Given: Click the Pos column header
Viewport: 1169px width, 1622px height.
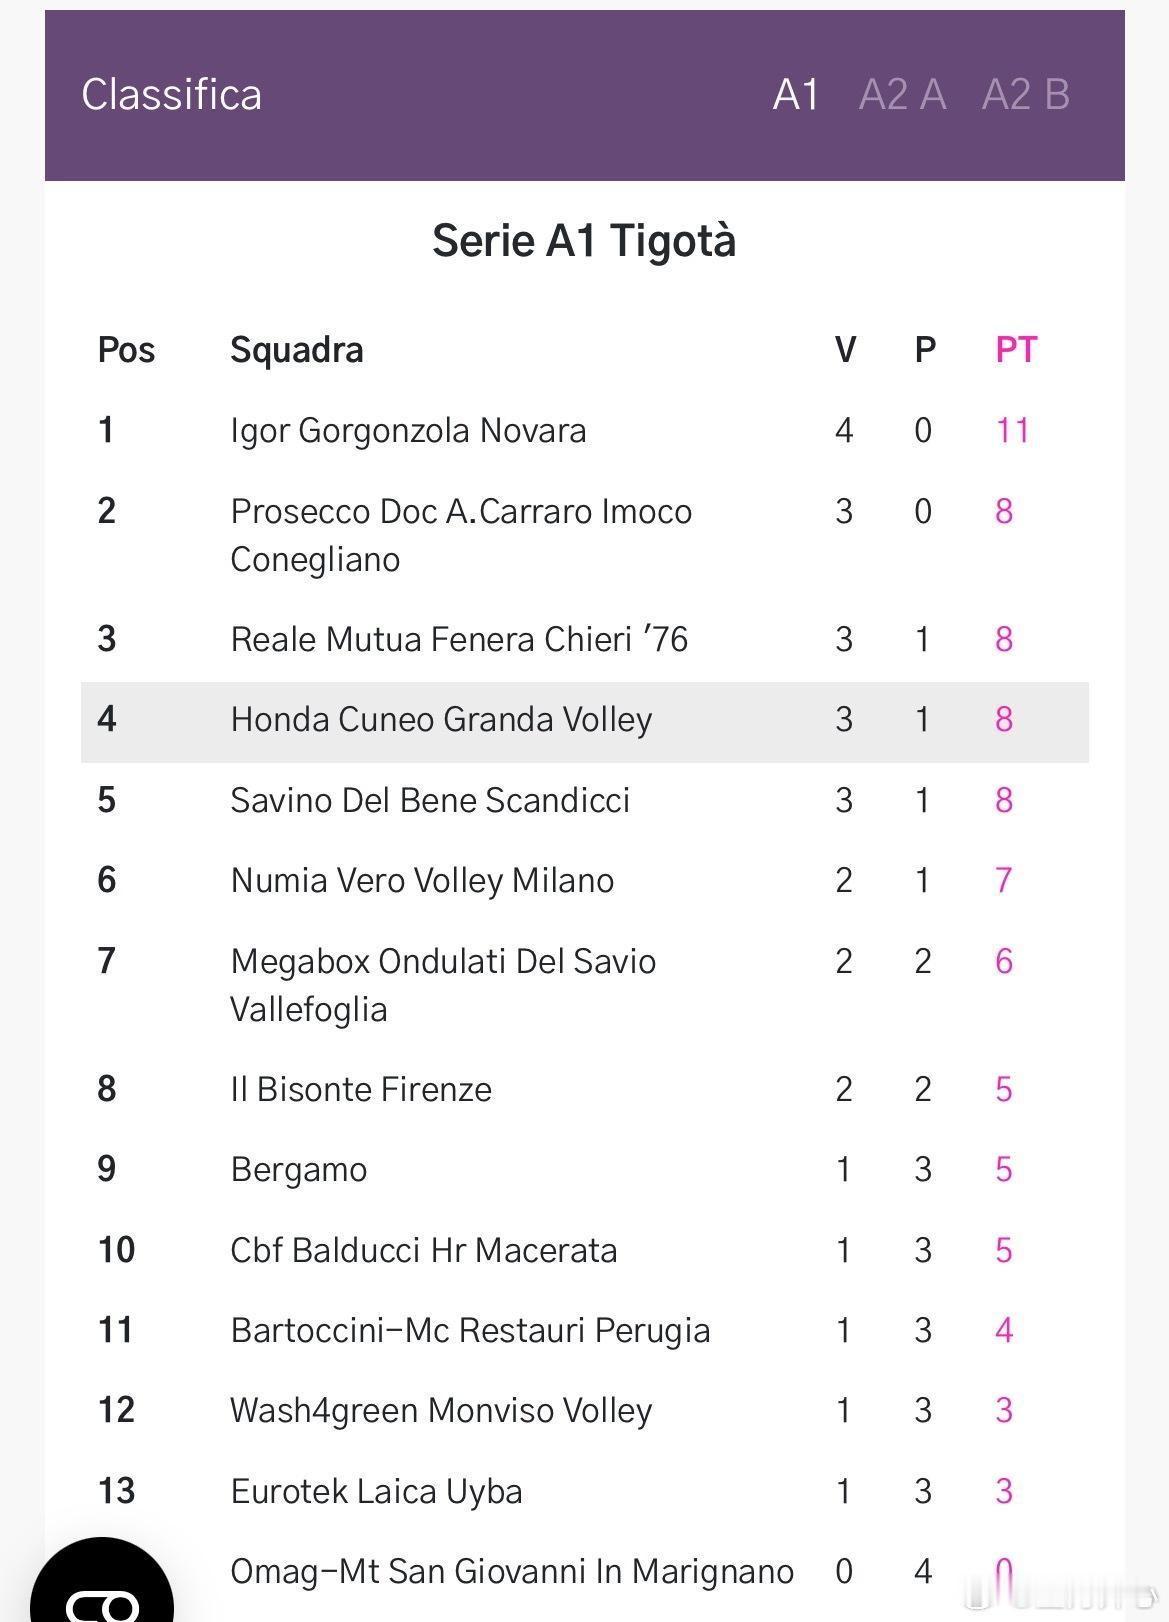Looking at the screenshot, I should point(126,350).
